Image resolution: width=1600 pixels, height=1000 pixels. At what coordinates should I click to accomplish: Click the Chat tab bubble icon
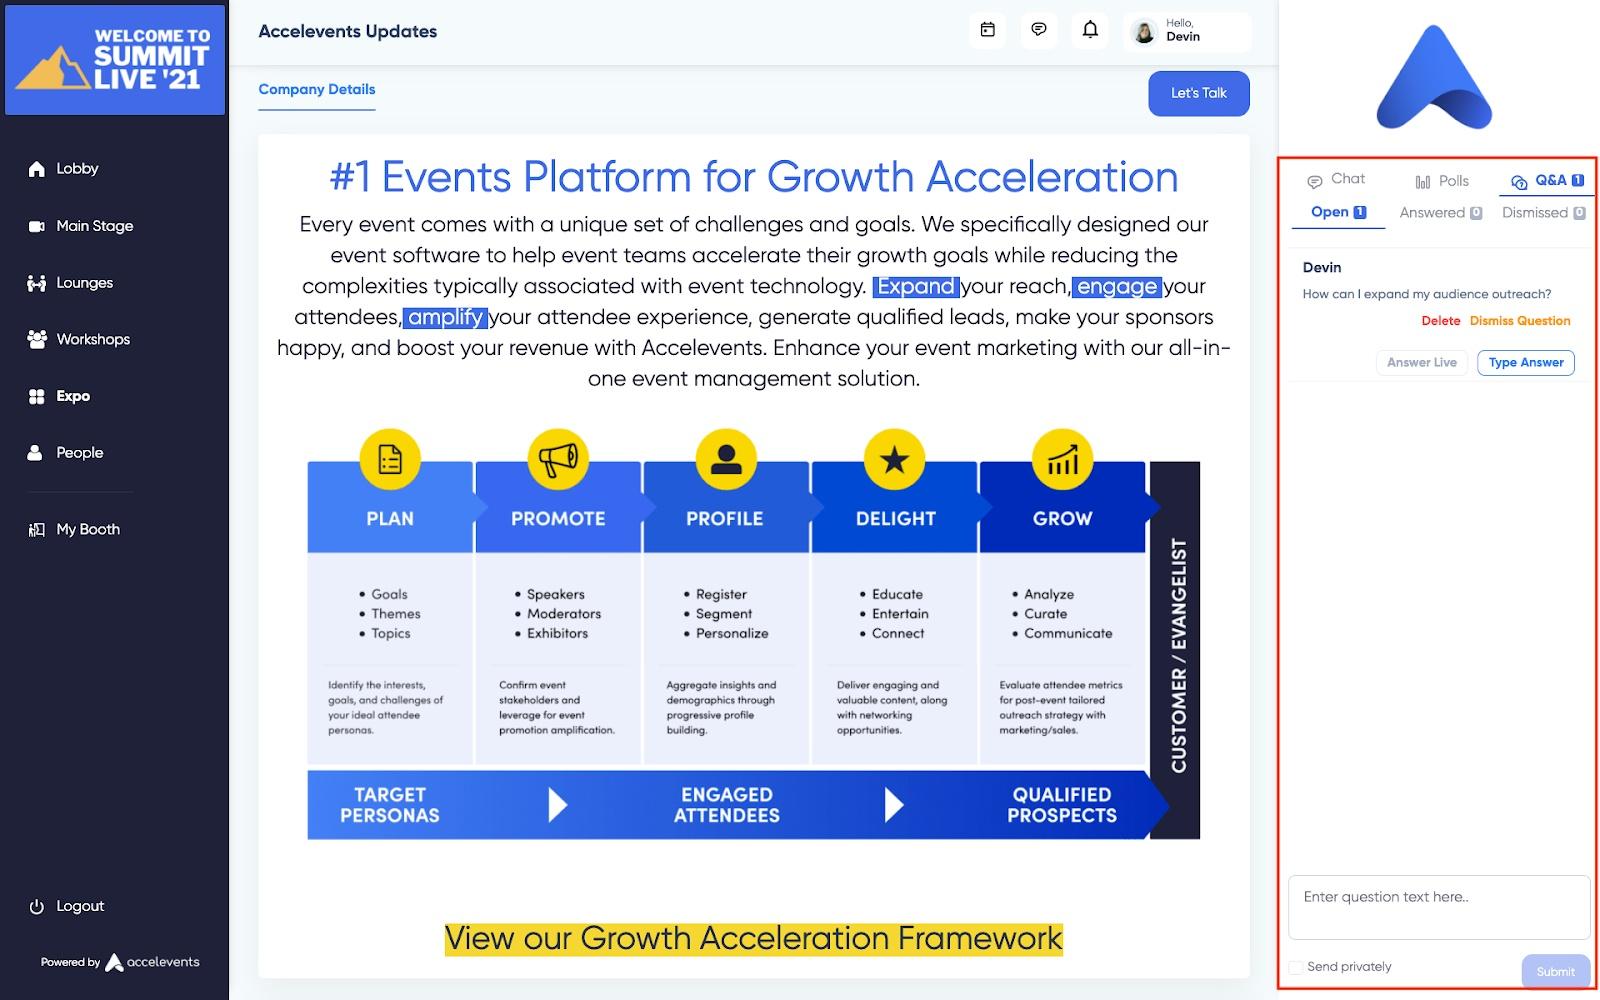pos(1315,181)
